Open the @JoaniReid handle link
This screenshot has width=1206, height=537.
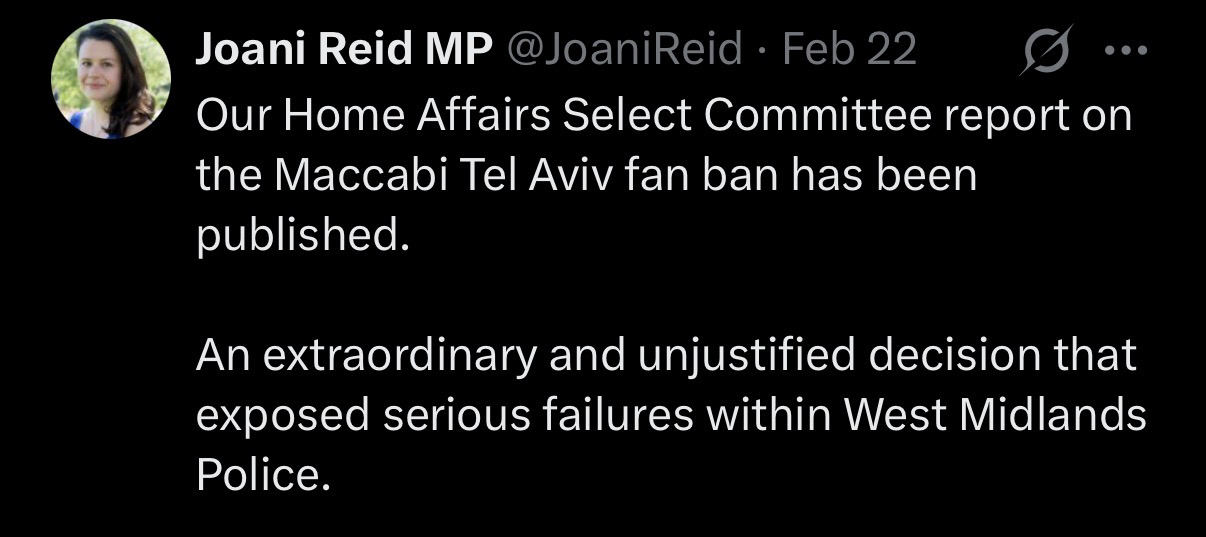tap(626, 50)
